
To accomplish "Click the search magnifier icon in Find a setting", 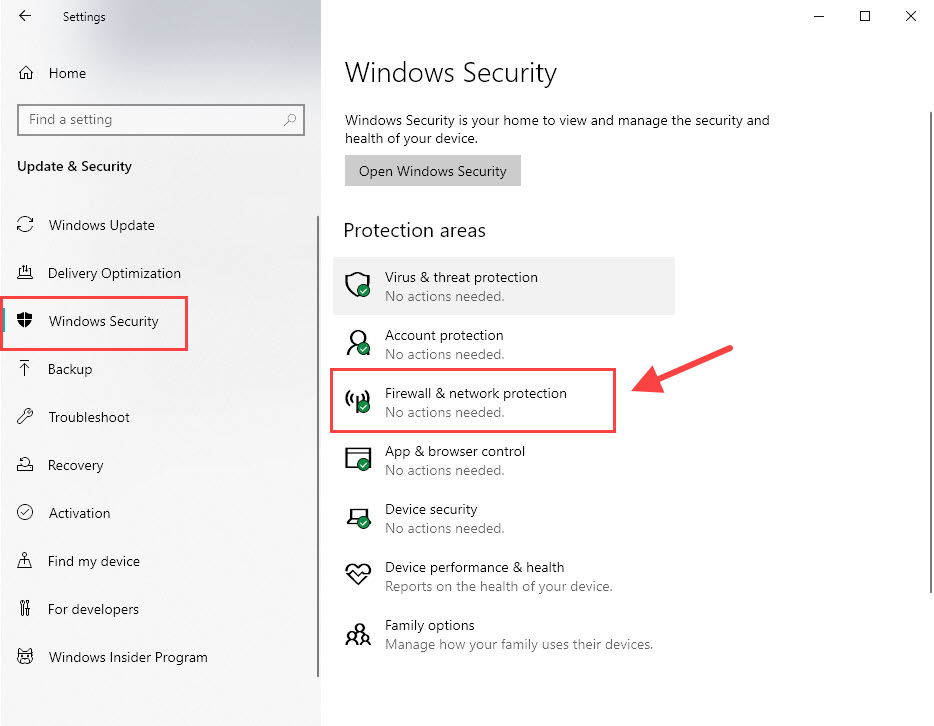I will click(290, 120).
